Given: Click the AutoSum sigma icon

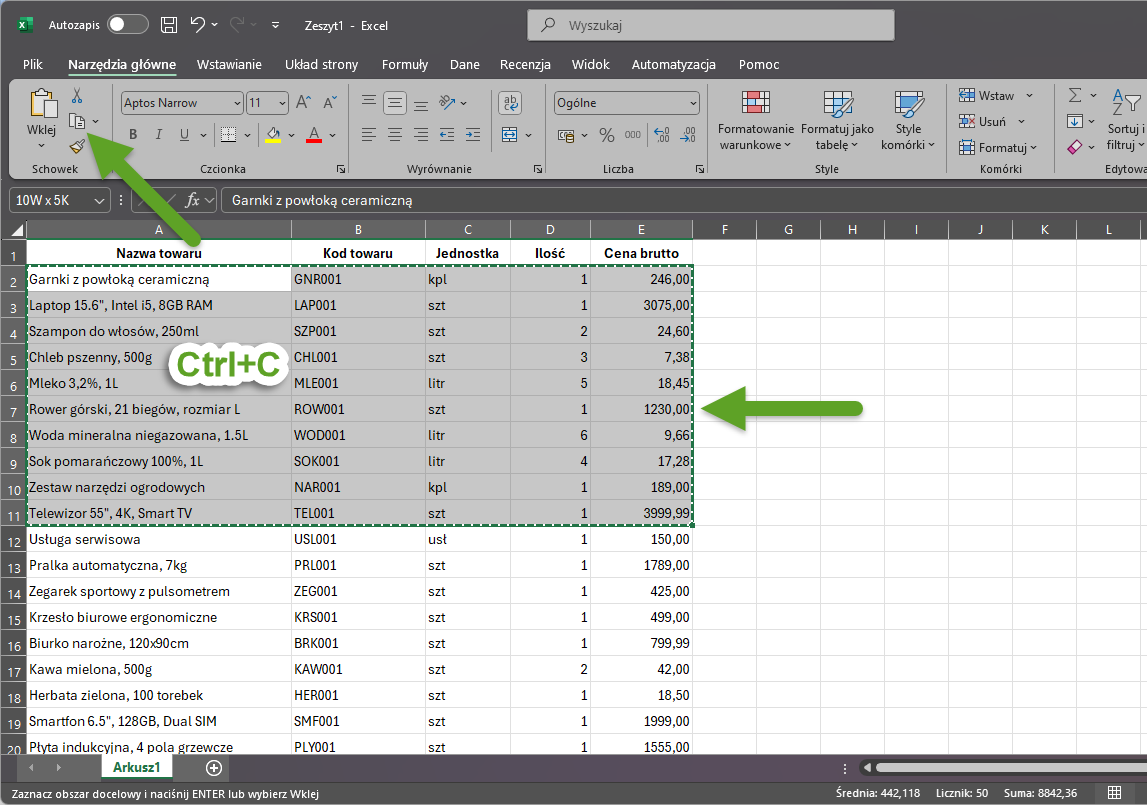Looking at the screenshot, I should [x=1075, y=95].
